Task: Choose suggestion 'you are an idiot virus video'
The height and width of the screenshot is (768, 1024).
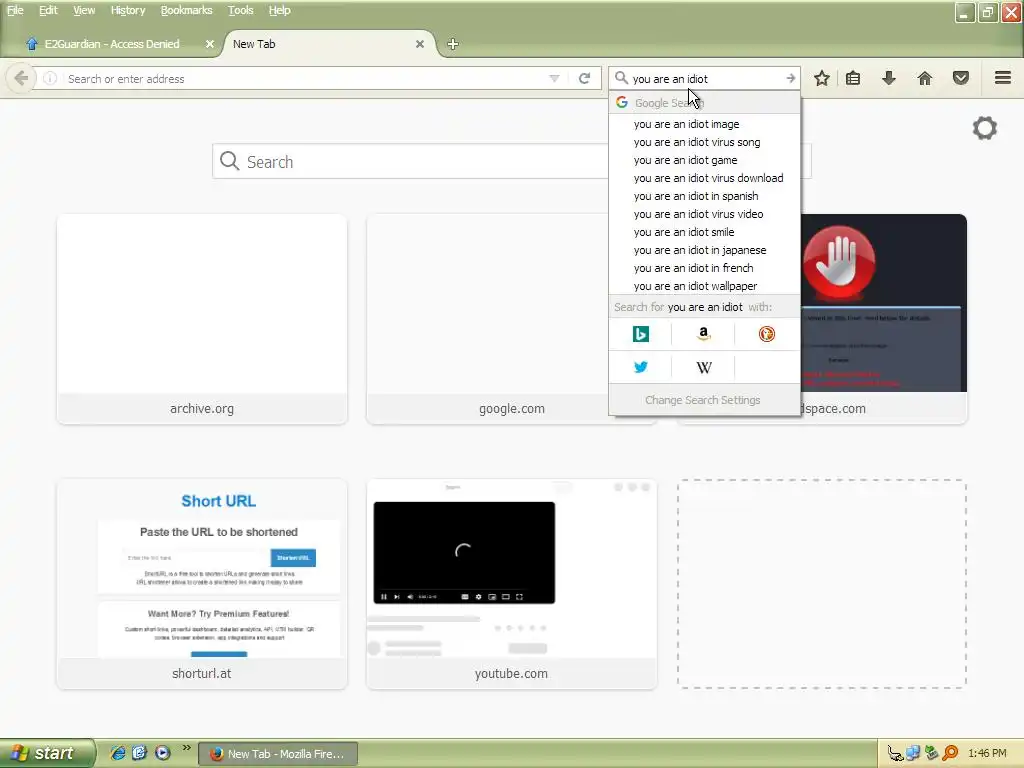Action: point(704,214)
